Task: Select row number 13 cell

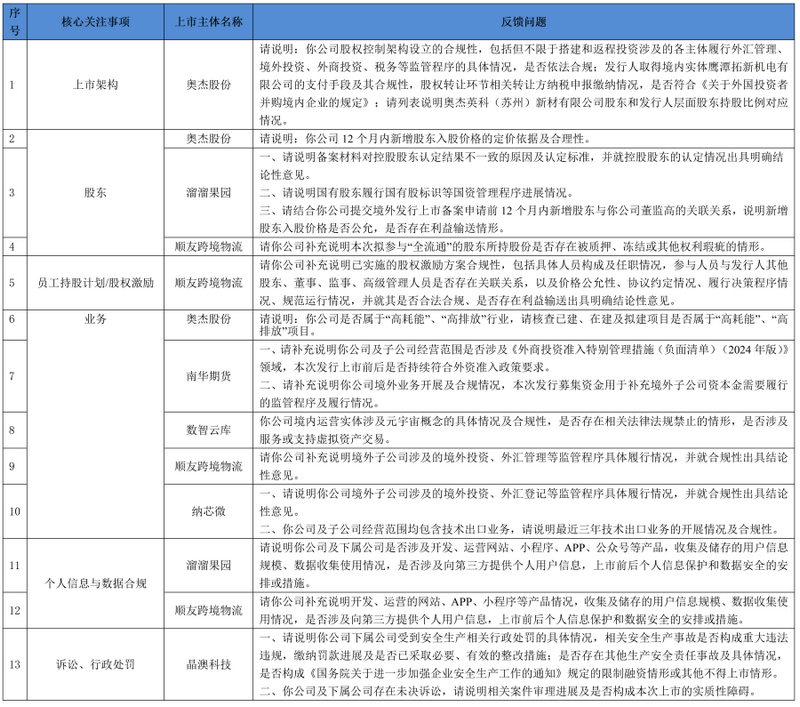Action: point(15,664)
